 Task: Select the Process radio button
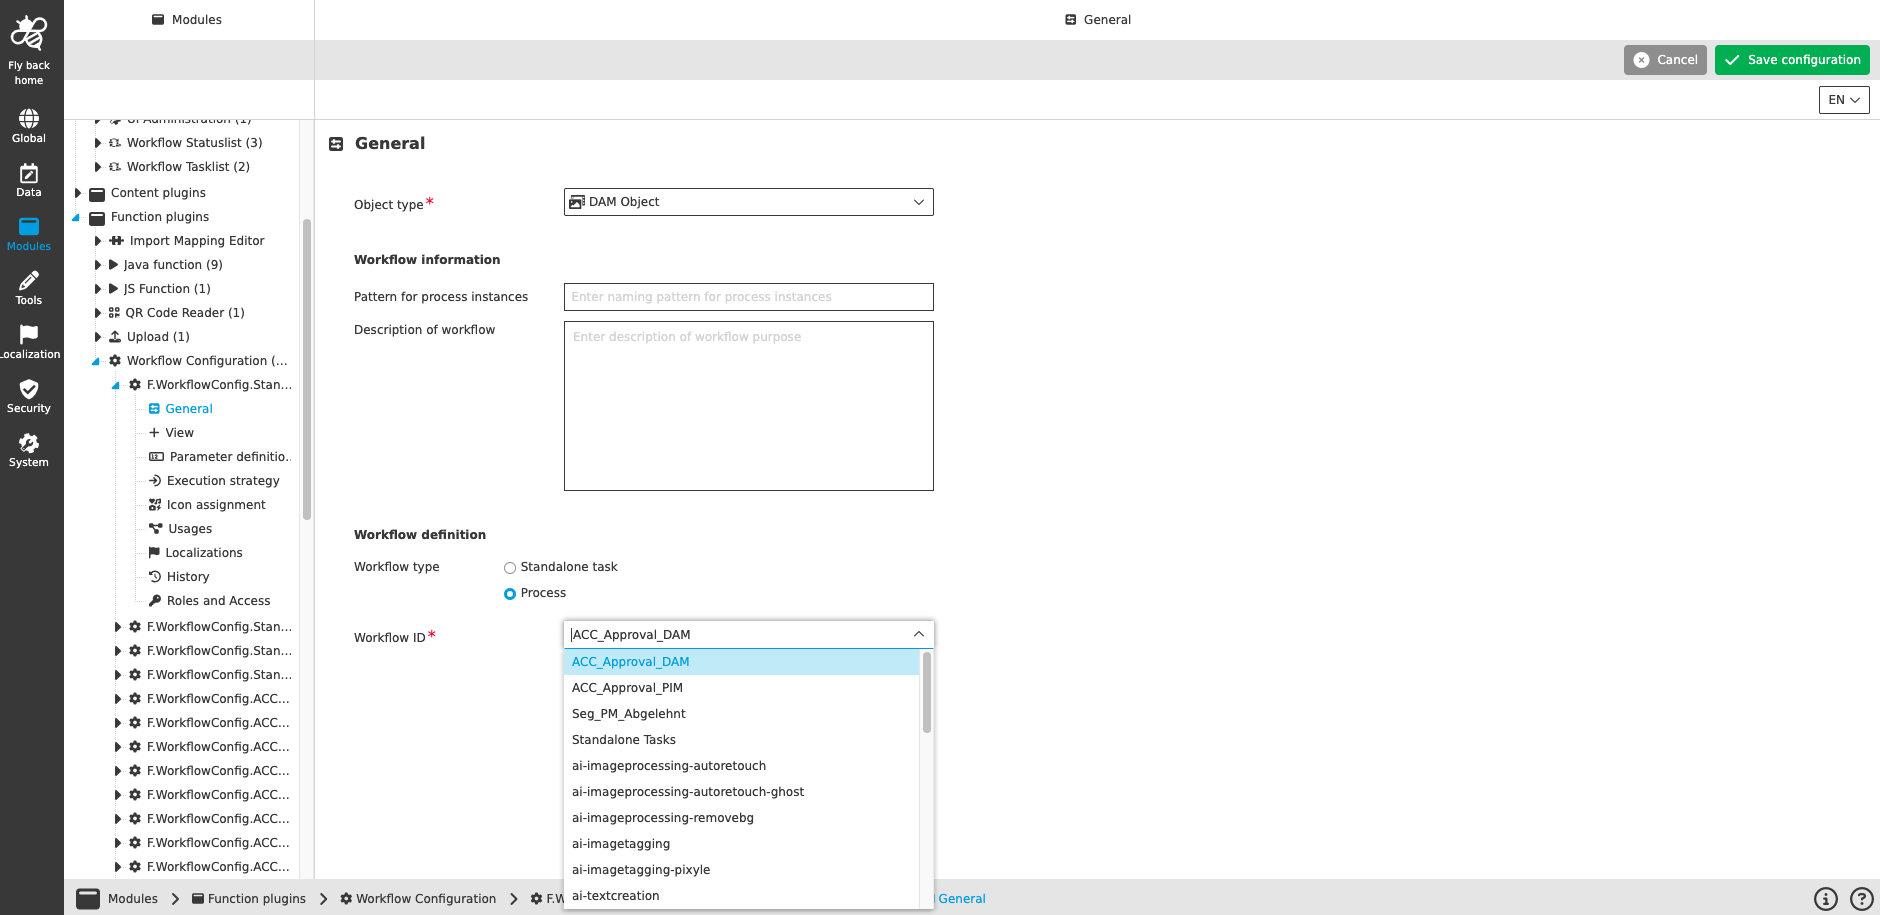510,594
